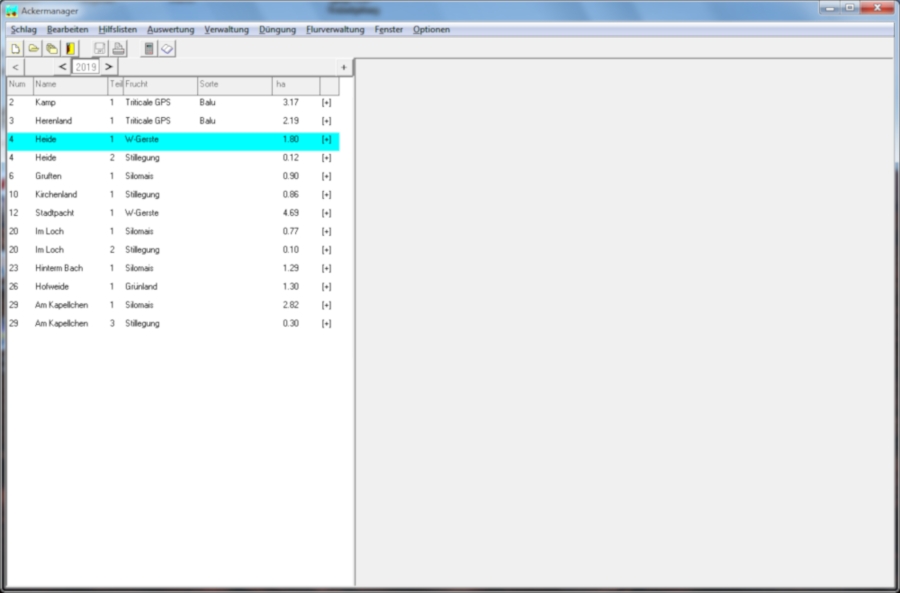Screen dimensions: 900x593
Task: Go to previous year before 2019
Action: click(63, 67)
